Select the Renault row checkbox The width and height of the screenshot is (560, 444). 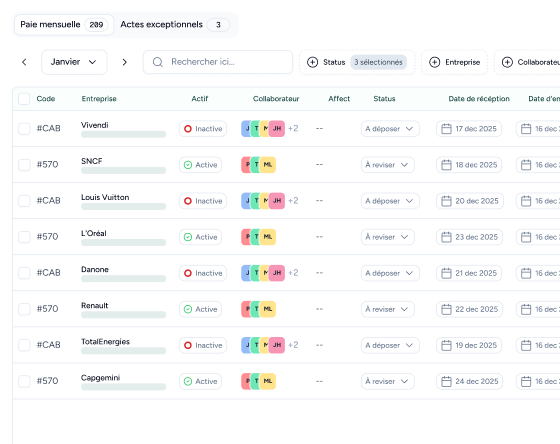(24, 309)
